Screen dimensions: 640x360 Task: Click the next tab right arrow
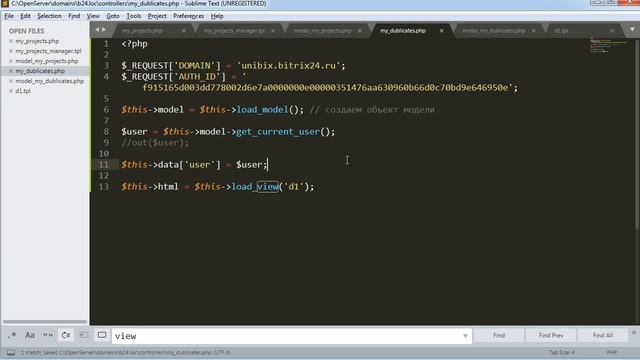[x=104, y=30]
